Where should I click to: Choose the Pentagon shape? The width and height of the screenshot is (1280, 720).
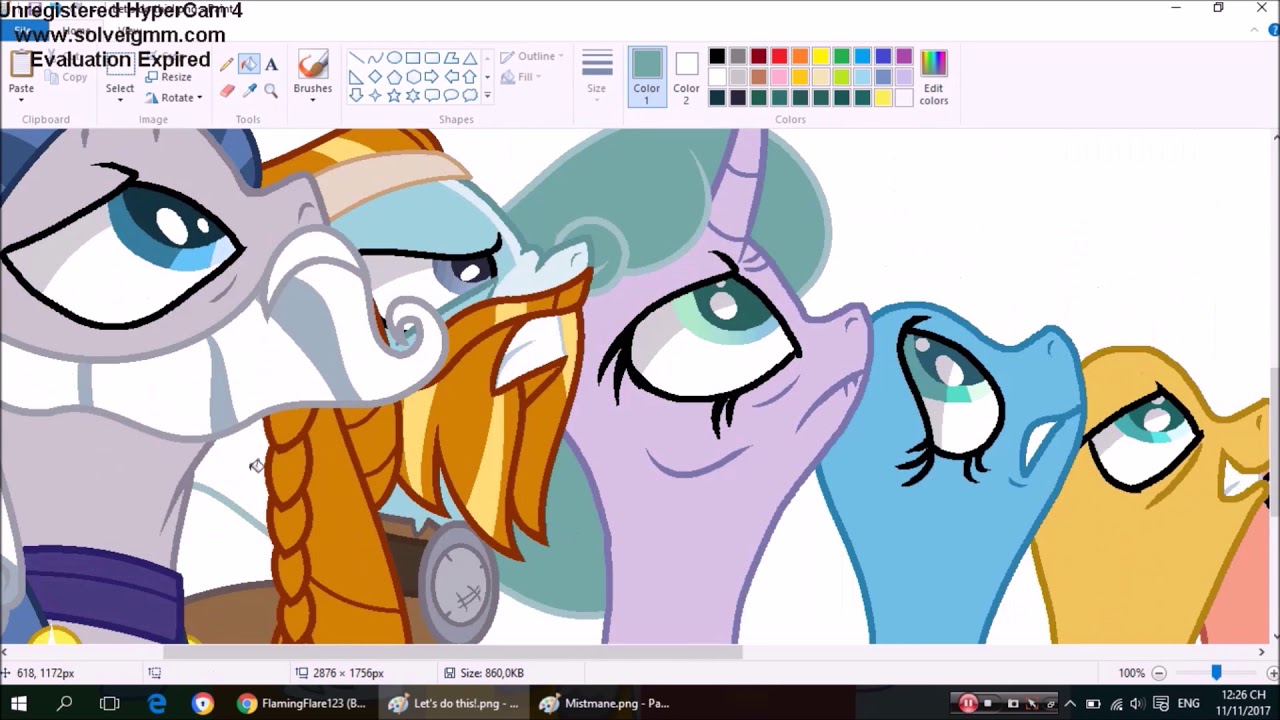coord(394,77)
